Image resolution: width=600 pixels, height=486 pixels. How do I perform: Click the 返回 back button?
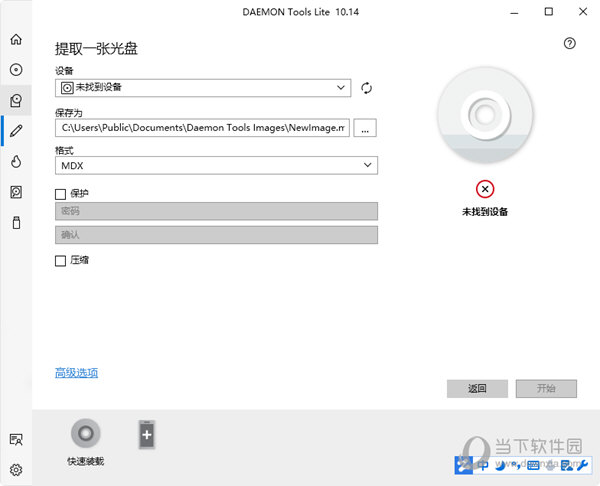pos(477,388)
